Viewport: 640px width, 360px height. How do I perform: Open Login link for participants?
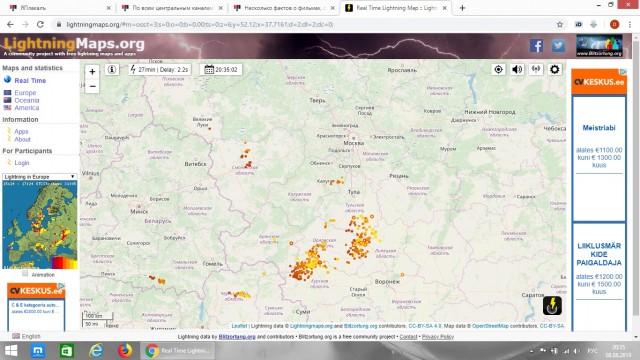tap(22, 162)
